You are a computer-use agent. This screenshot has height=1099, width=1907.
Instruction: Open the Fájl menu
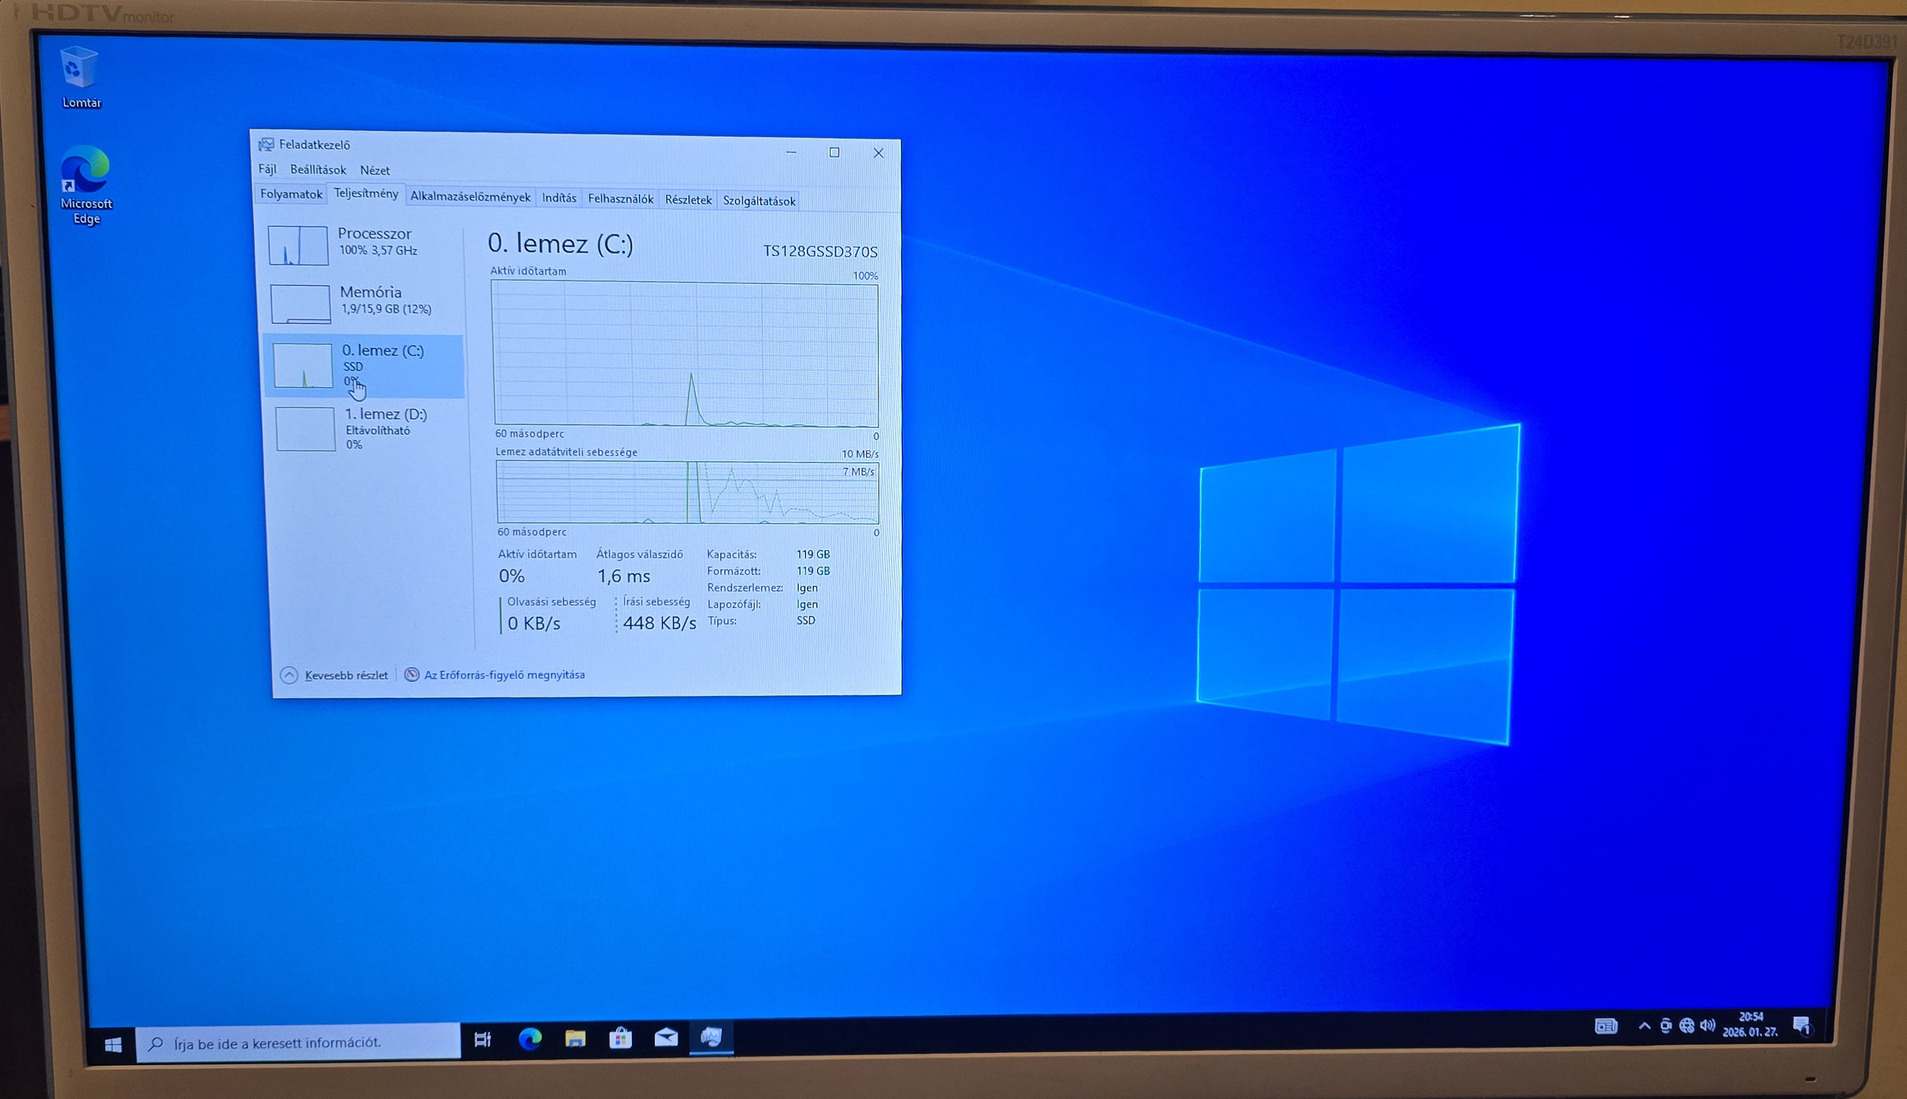[x=267, y=169]
